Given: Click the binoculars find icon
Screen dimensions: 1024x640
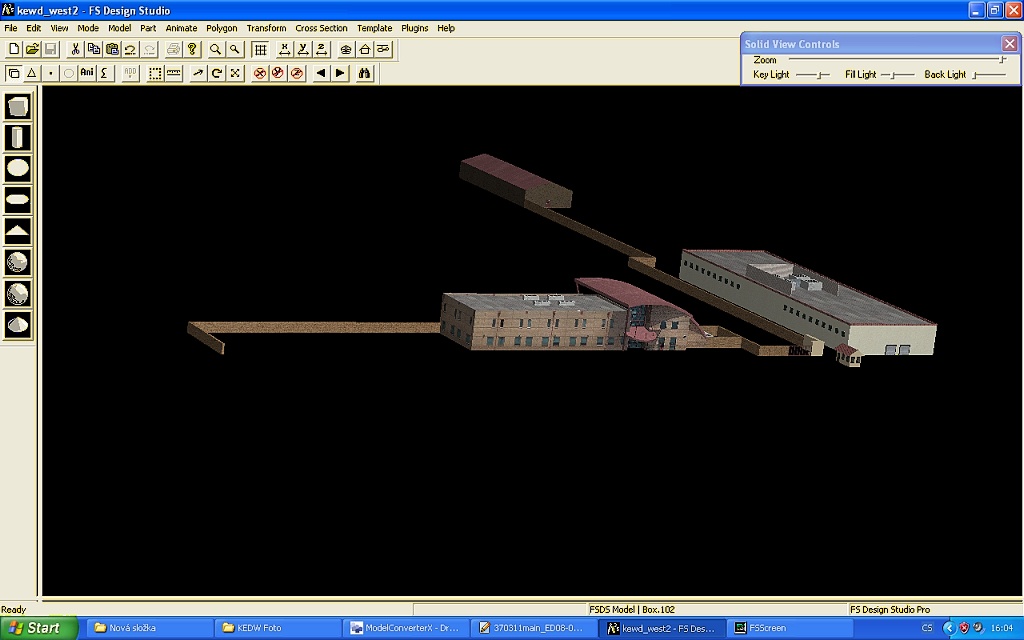Looking at the screenshot, I should 365,73.
